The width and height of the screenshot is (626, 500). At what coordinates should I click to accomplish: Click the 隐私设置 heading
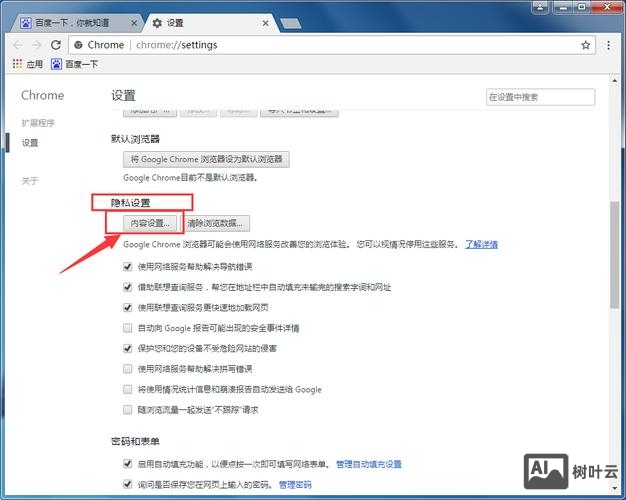pos(130,203)
